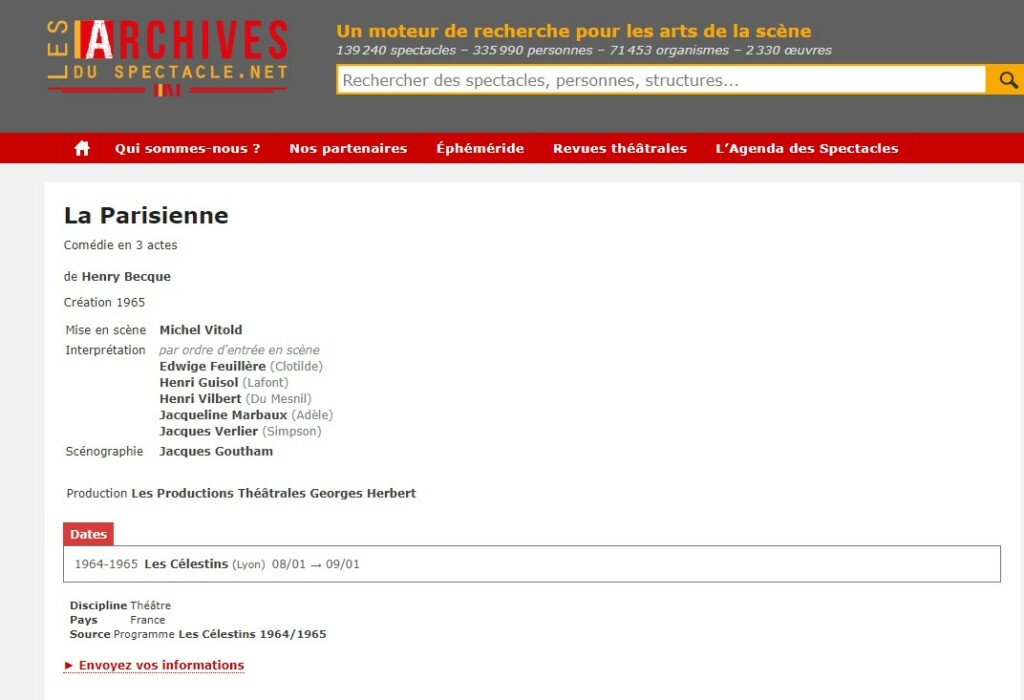Open the "Revues théâtrales" menu item
The width and height of the screenshot is (1024, 700).
pyautogui.click(x=620, y=148)
